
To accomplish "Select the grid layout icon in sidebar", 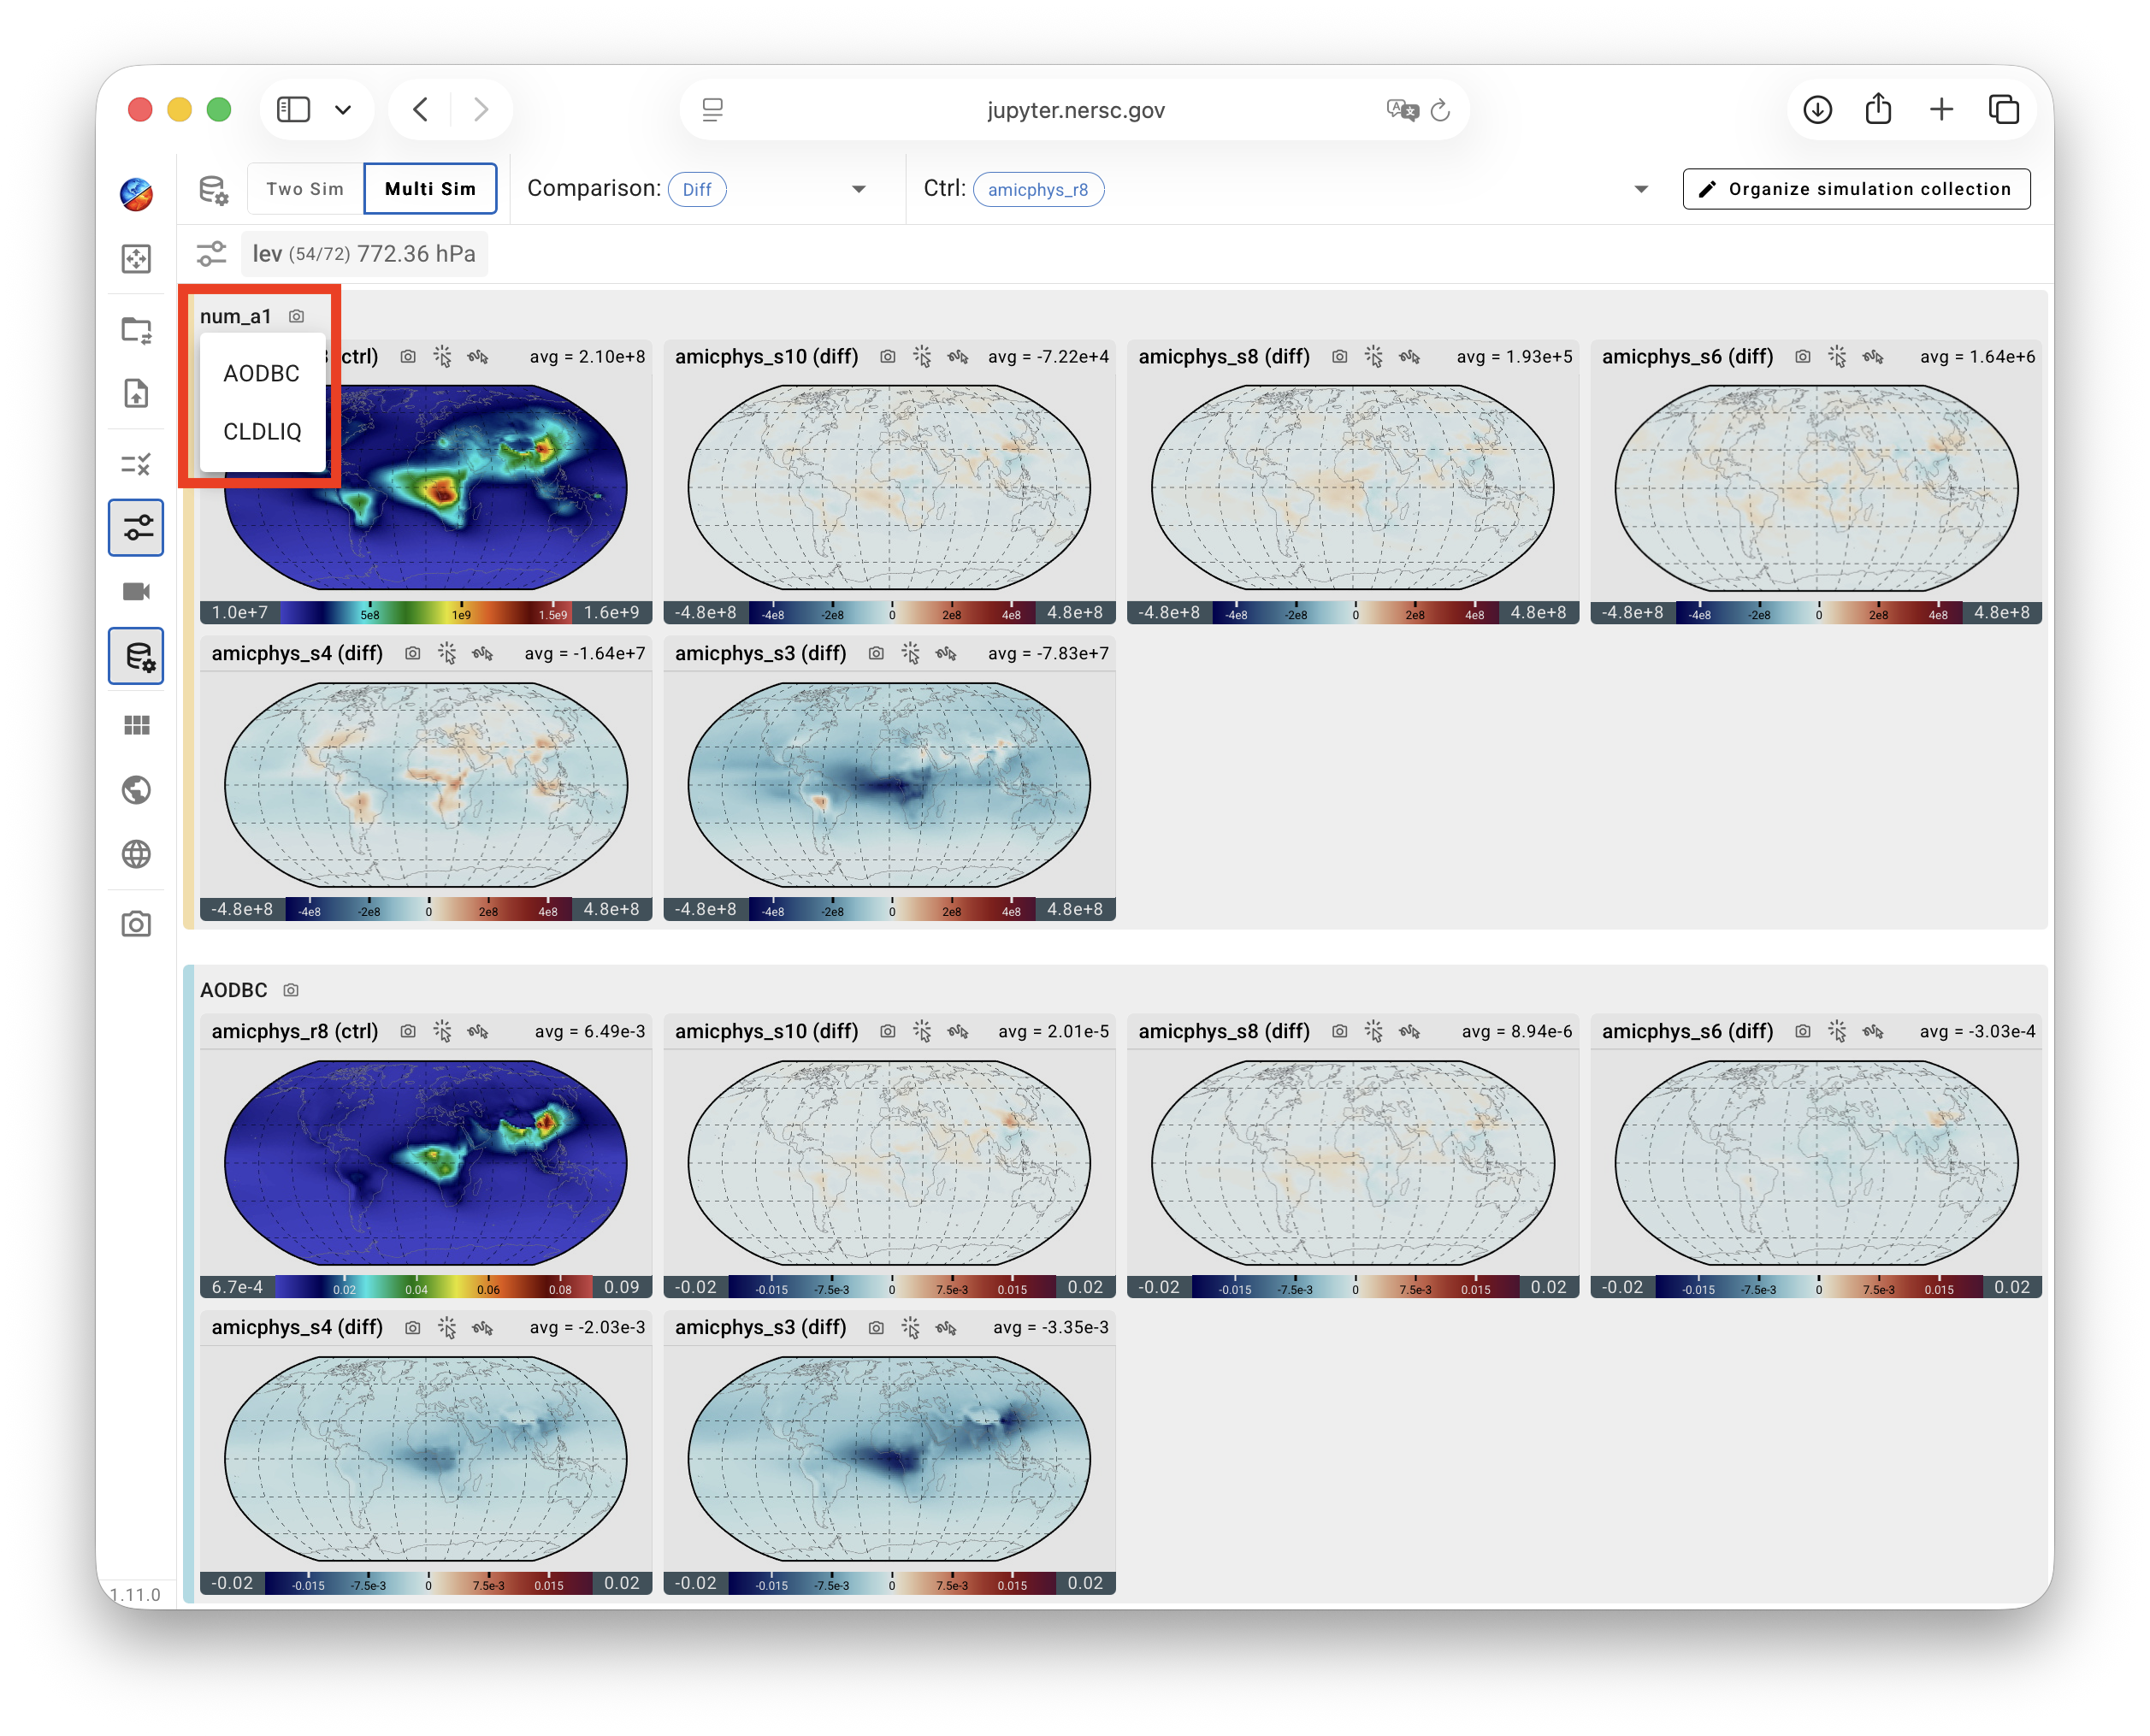I will point(136,725).
